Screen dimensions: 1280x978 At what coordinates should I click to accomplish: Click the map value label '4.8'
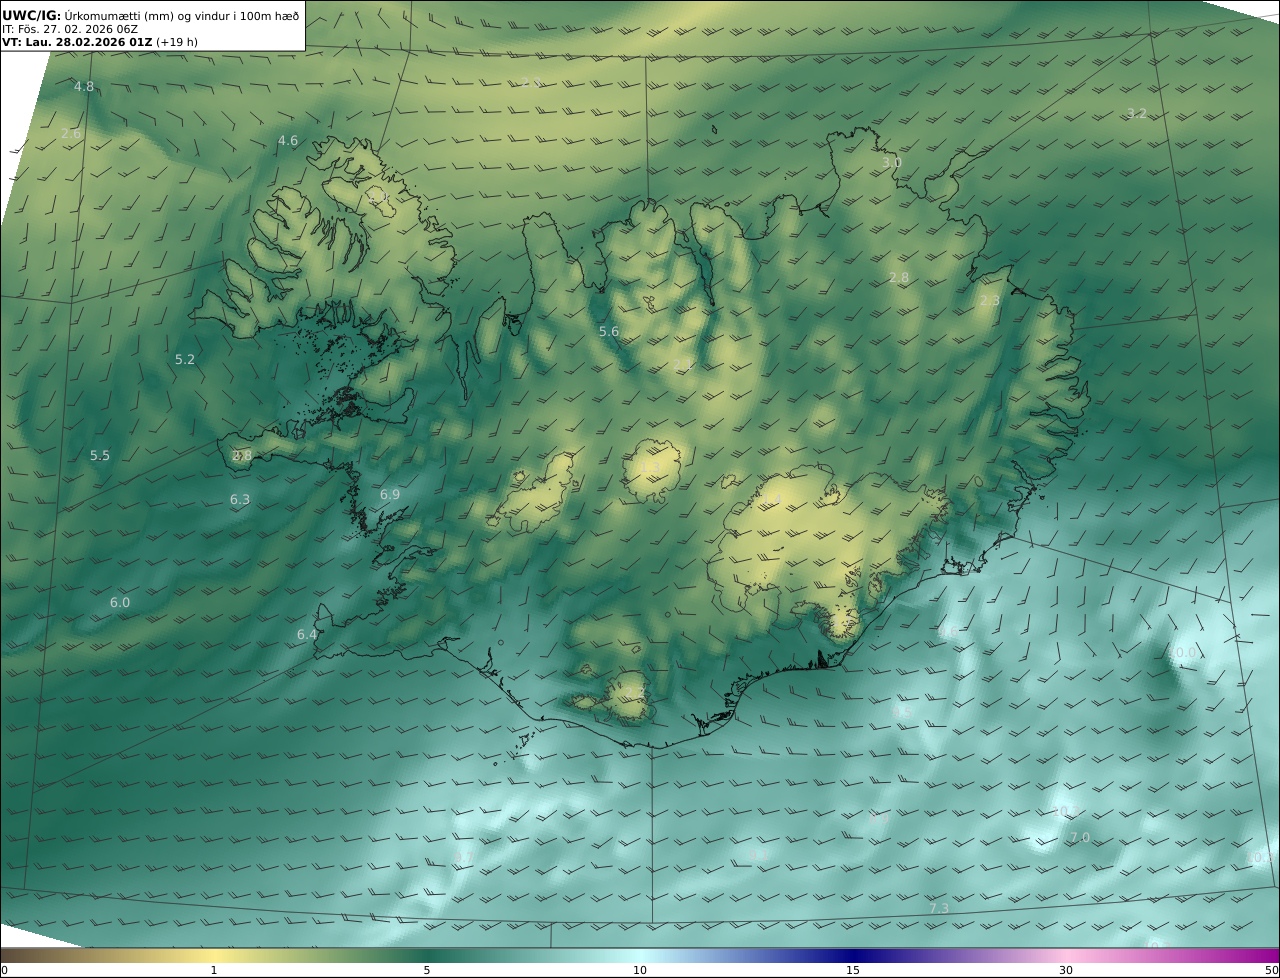tap(84, 87)
